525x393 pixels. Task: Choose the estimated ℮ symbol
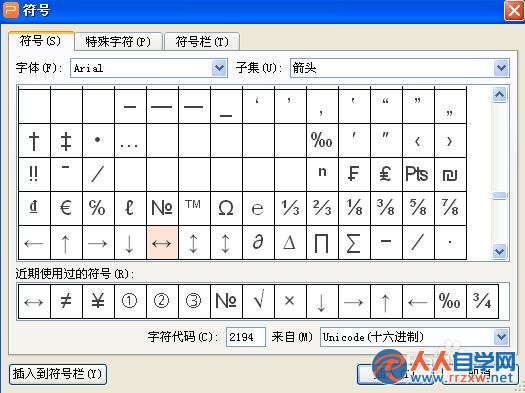pyautogui.click(x=258, y=208)
